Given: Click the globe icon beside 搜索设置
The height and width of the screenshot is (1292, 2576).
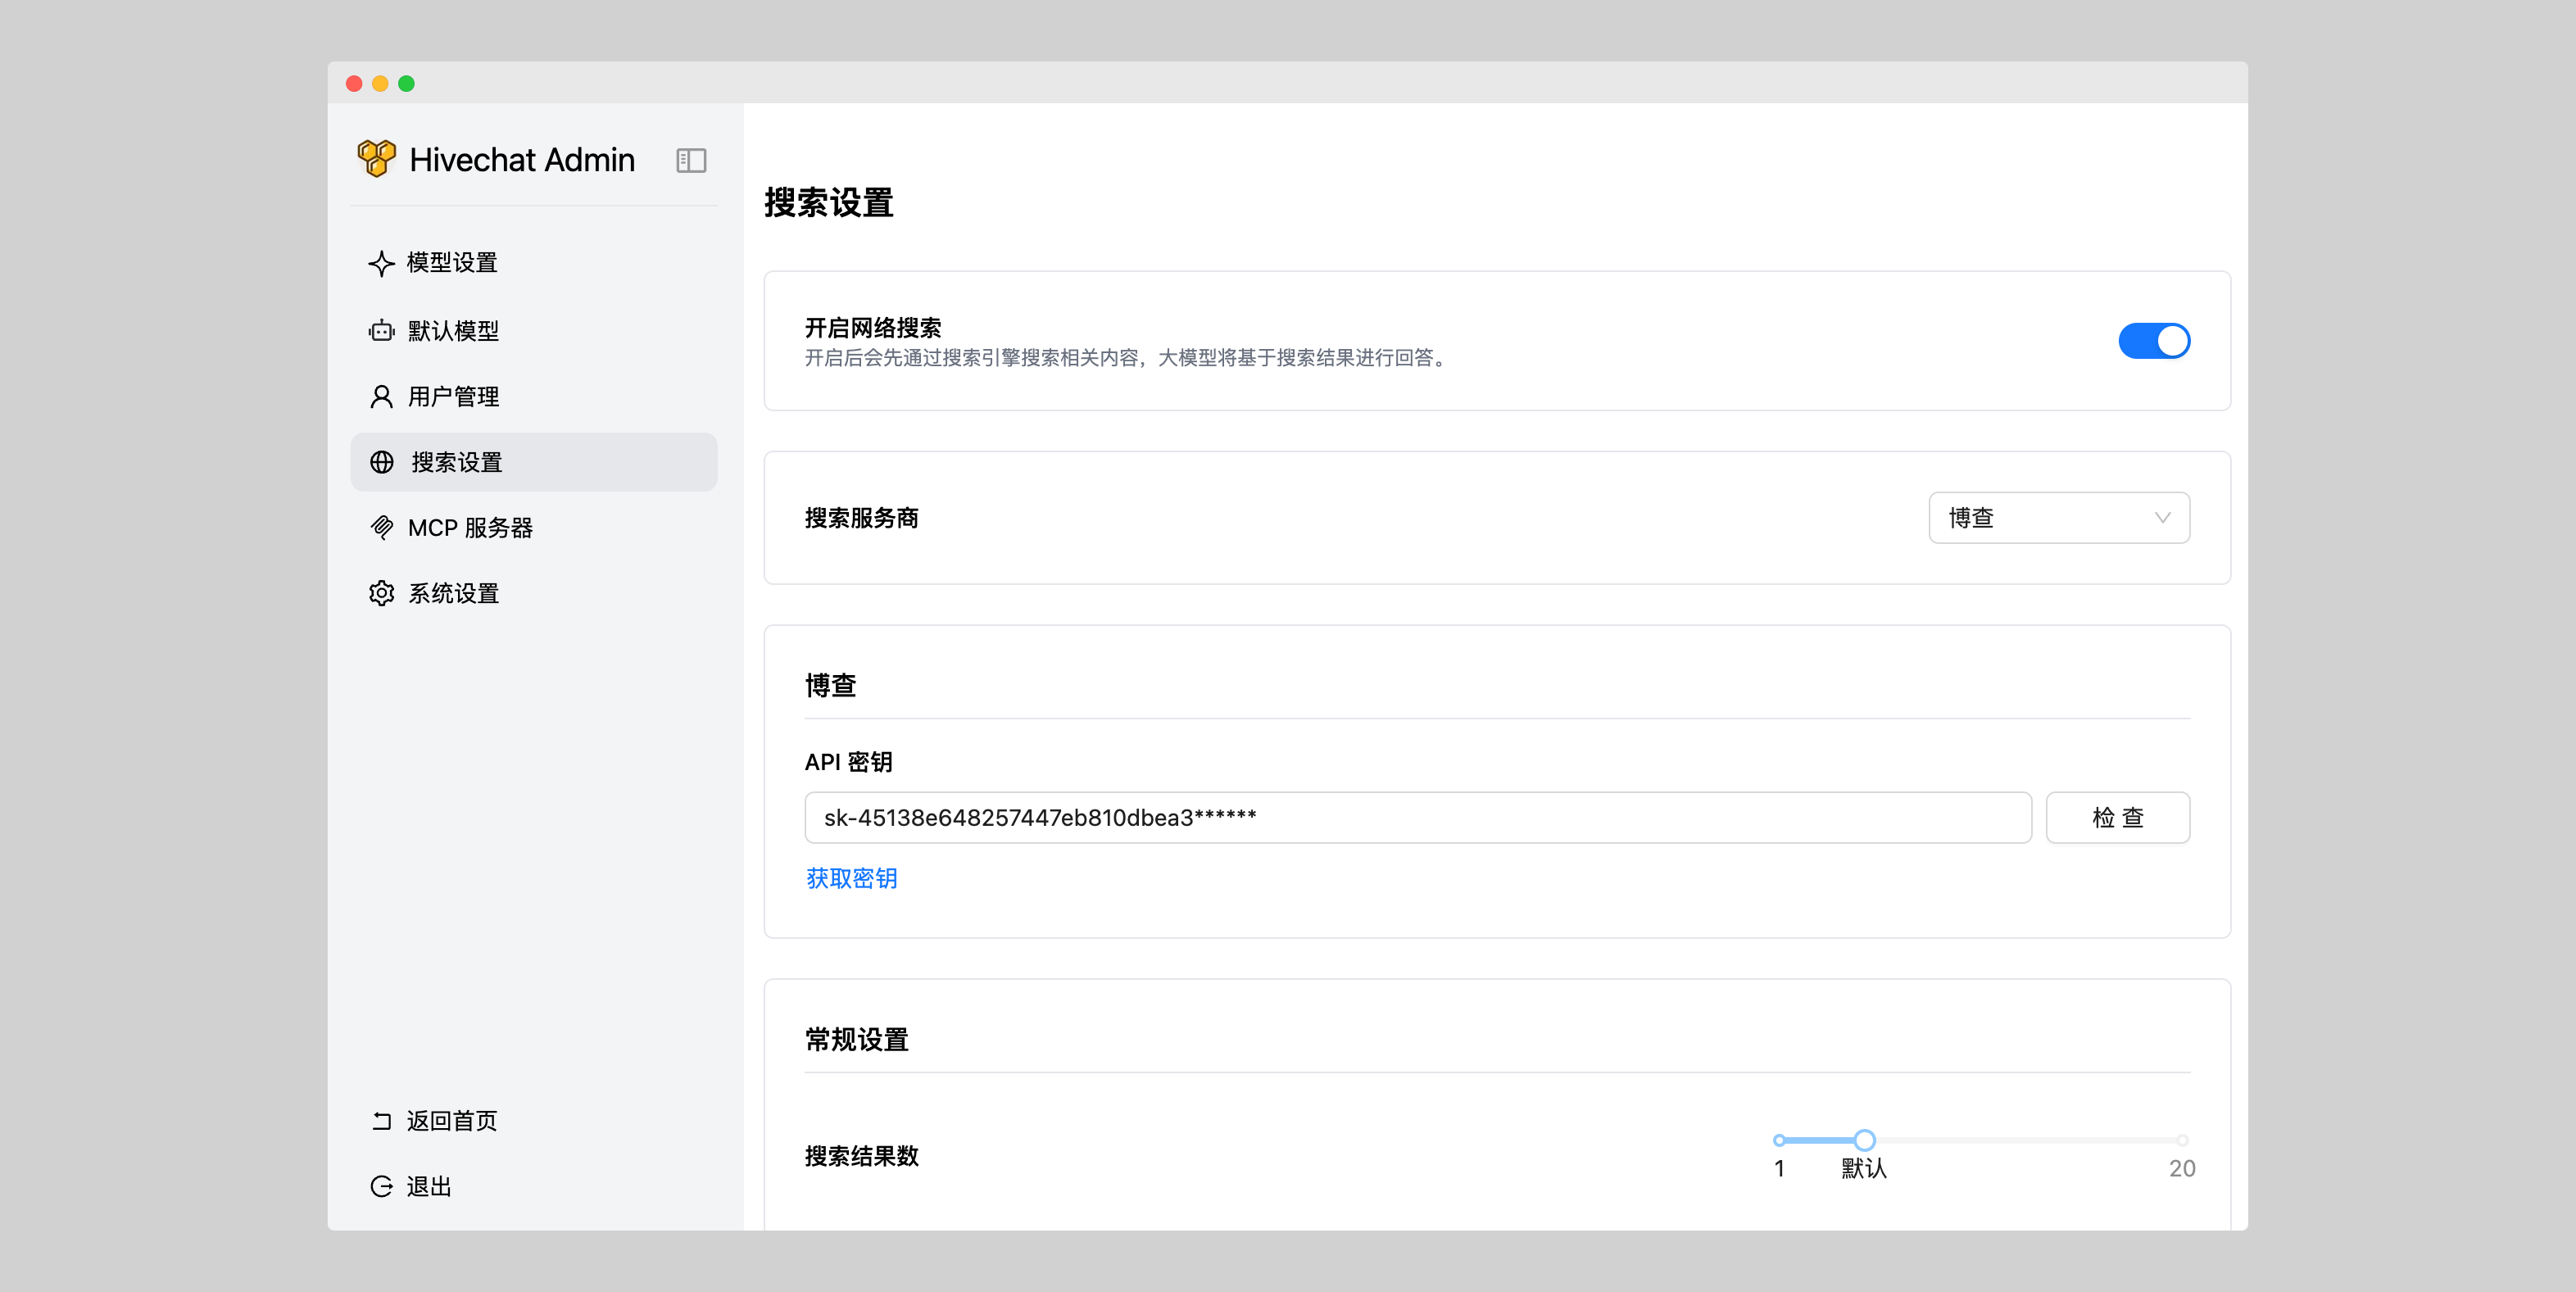Looking at the screenshot, I should [381, 462].
